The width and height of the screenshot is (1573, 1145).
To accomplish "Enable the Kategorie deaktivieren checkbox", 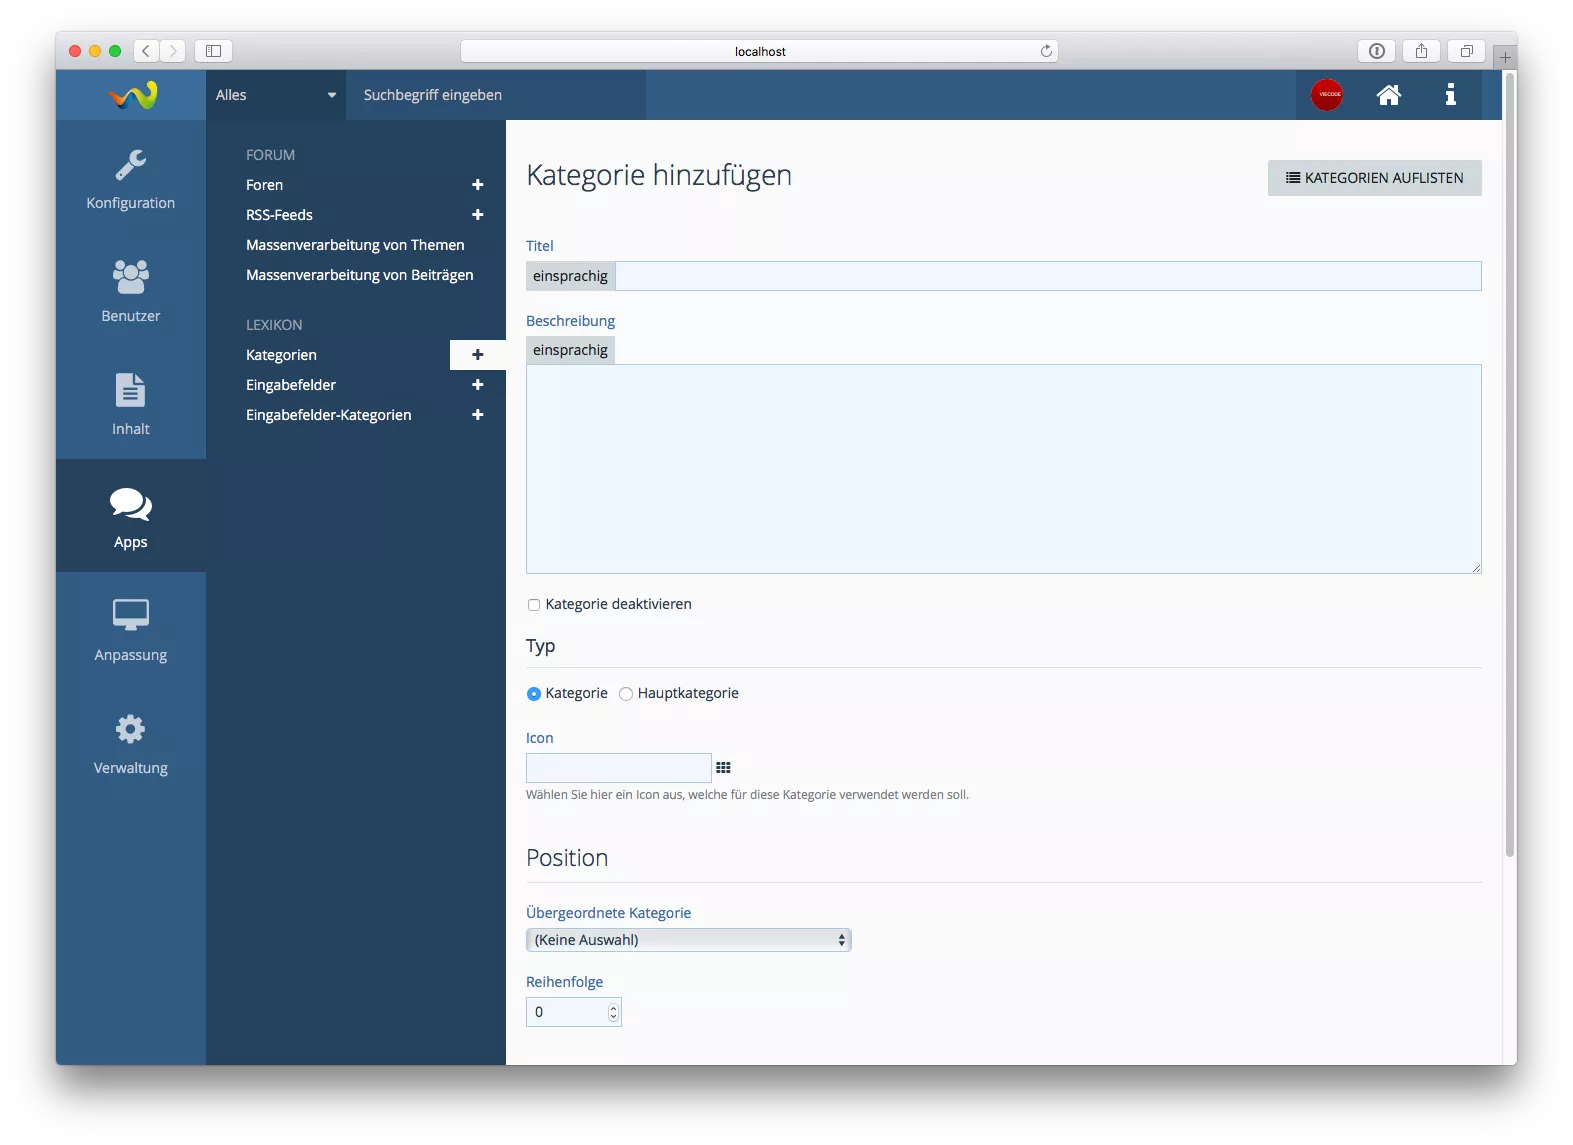I will point(534,605).
